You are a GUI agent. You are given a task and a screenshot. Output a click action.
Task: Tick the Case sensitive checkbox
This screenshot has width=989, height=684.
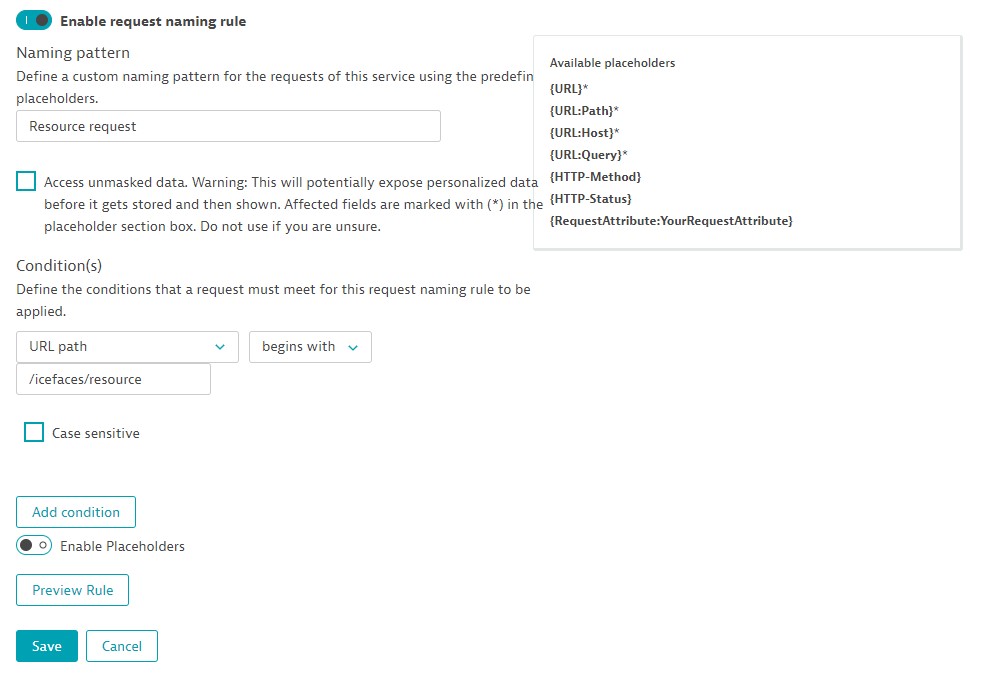[34, 432]
